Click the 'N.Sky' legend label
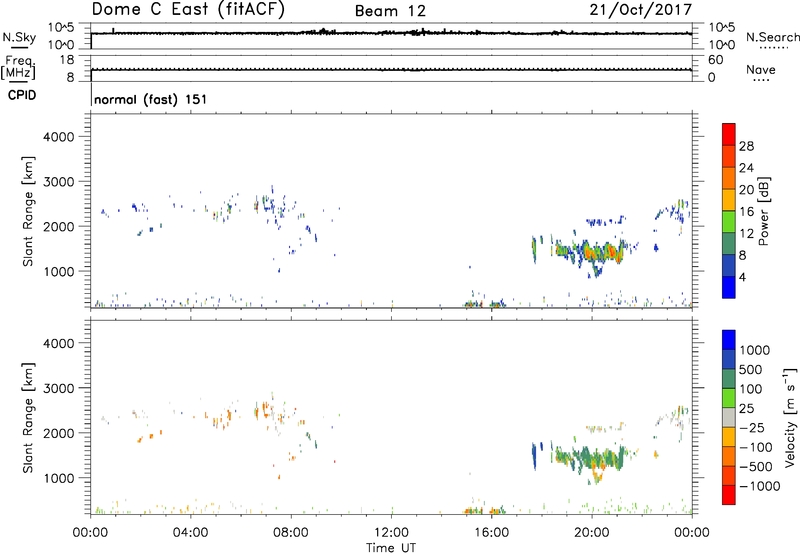This screenshot has height=554, width=800. (x=19, y=37)
